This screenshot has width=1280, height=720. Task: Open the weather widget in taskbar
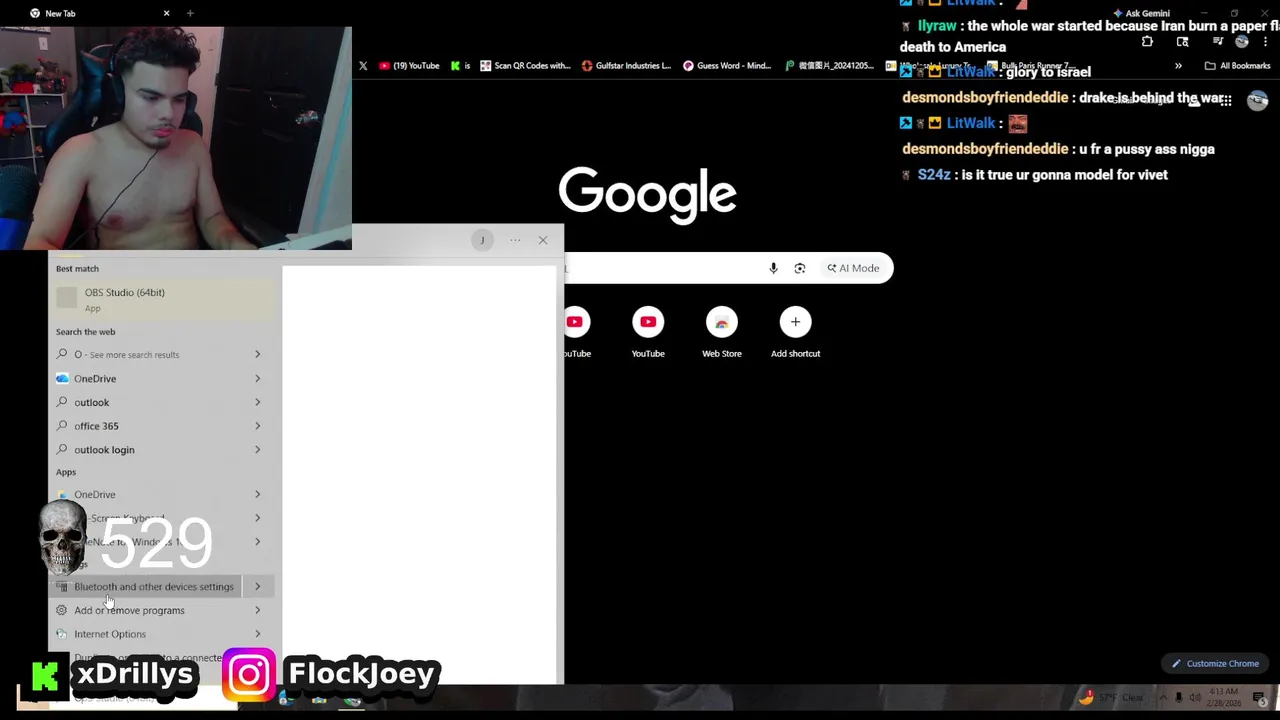click(x=1112, y=697)
